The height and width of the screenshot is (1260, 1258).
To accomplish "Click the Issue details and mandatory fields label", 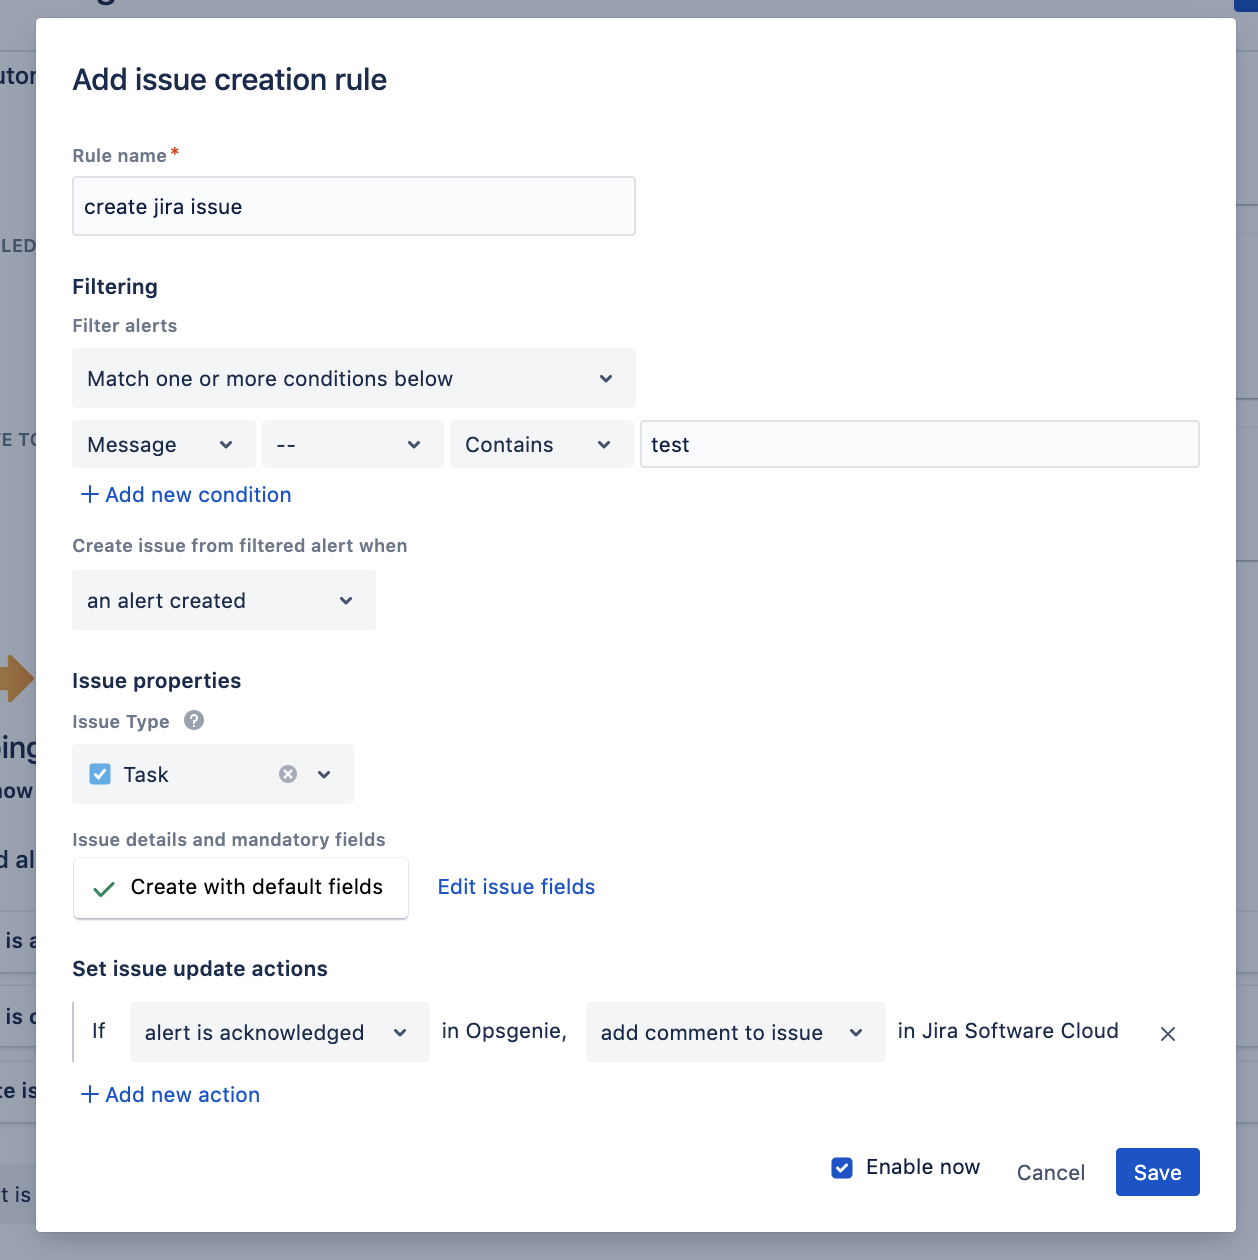I will point(229,840).
